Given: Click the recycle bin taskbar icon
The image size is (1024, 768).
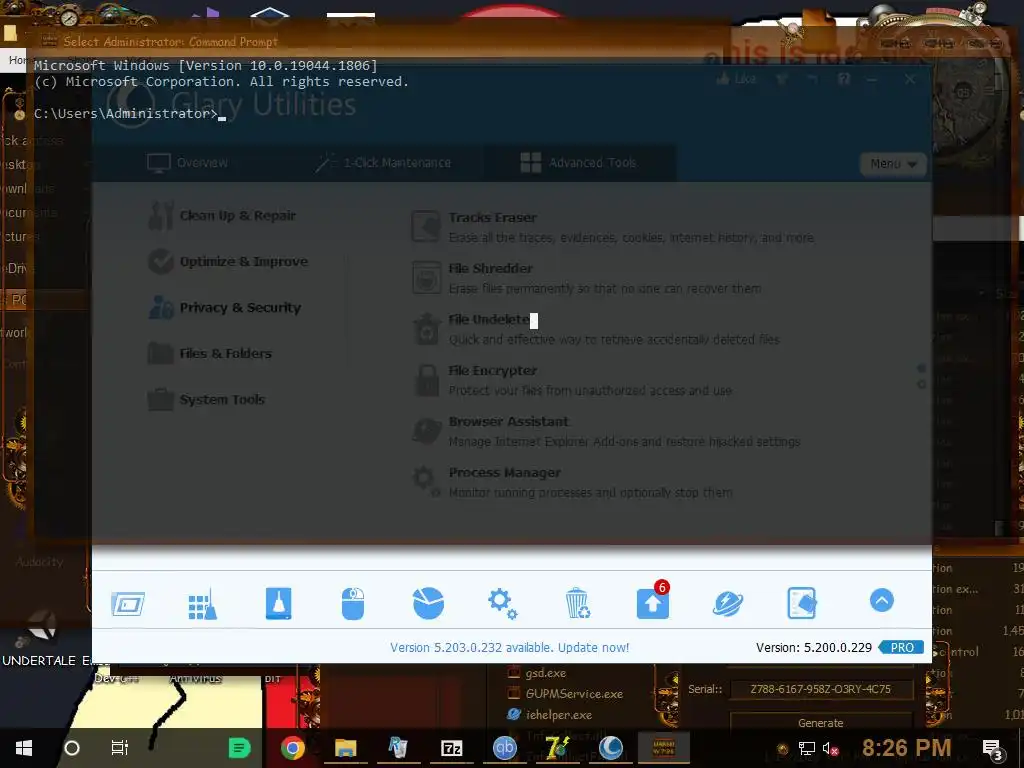Looking at the screenshot, I should [x=398, y=748].
